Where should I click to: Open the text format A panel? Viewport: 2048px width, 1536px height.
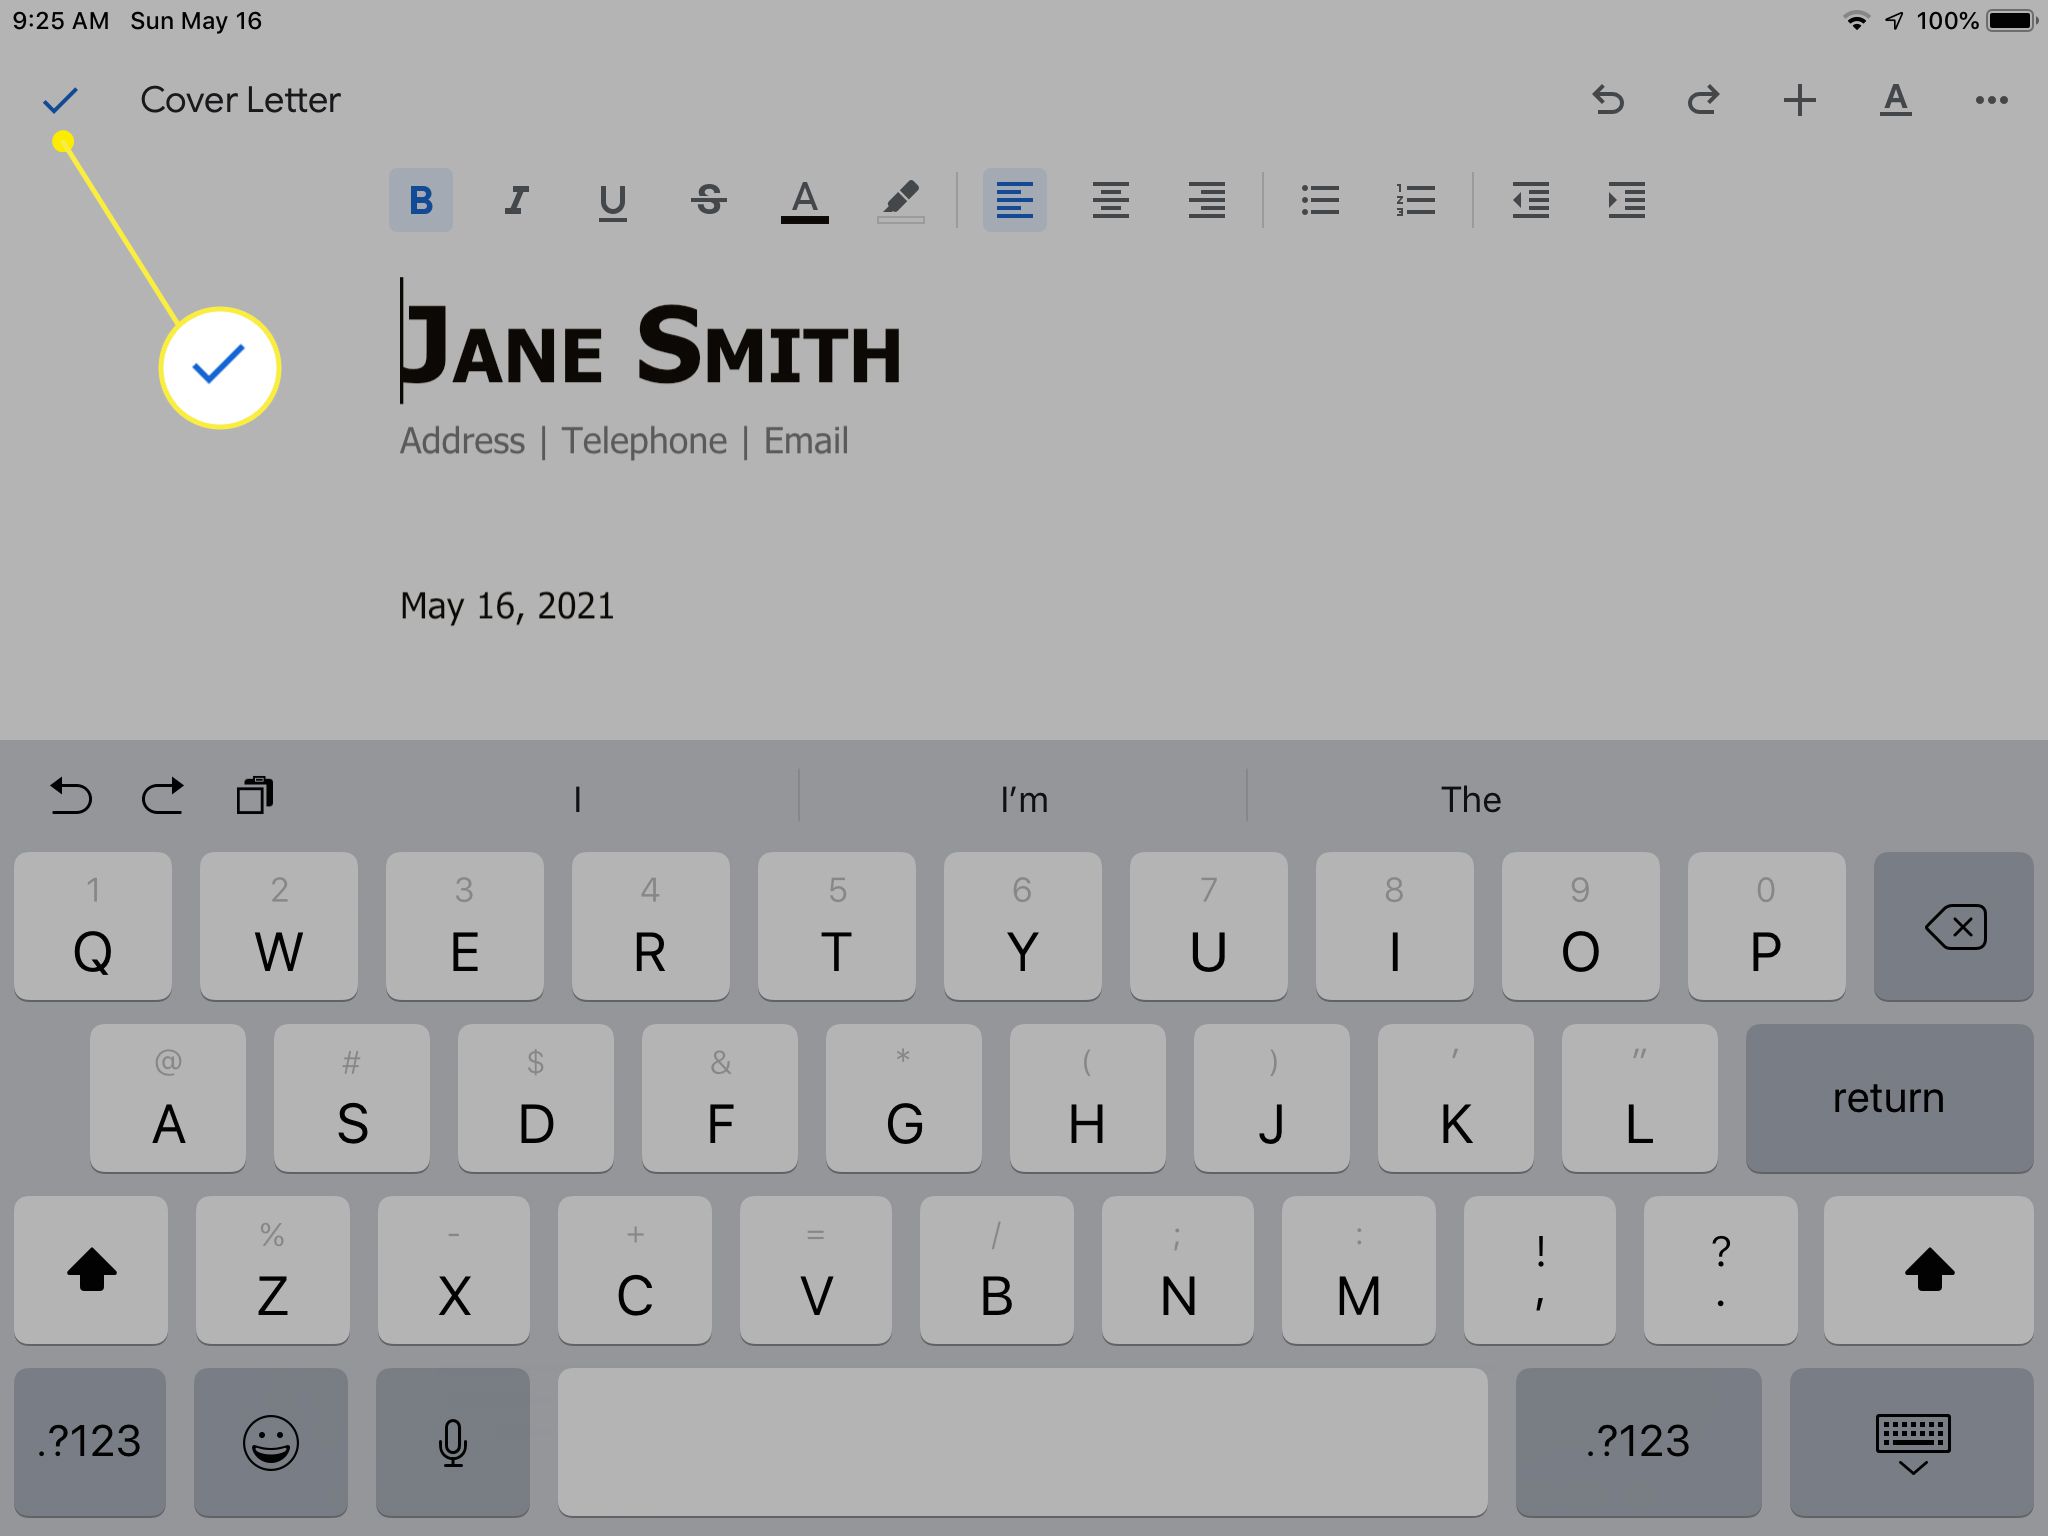pos(1895,100)
